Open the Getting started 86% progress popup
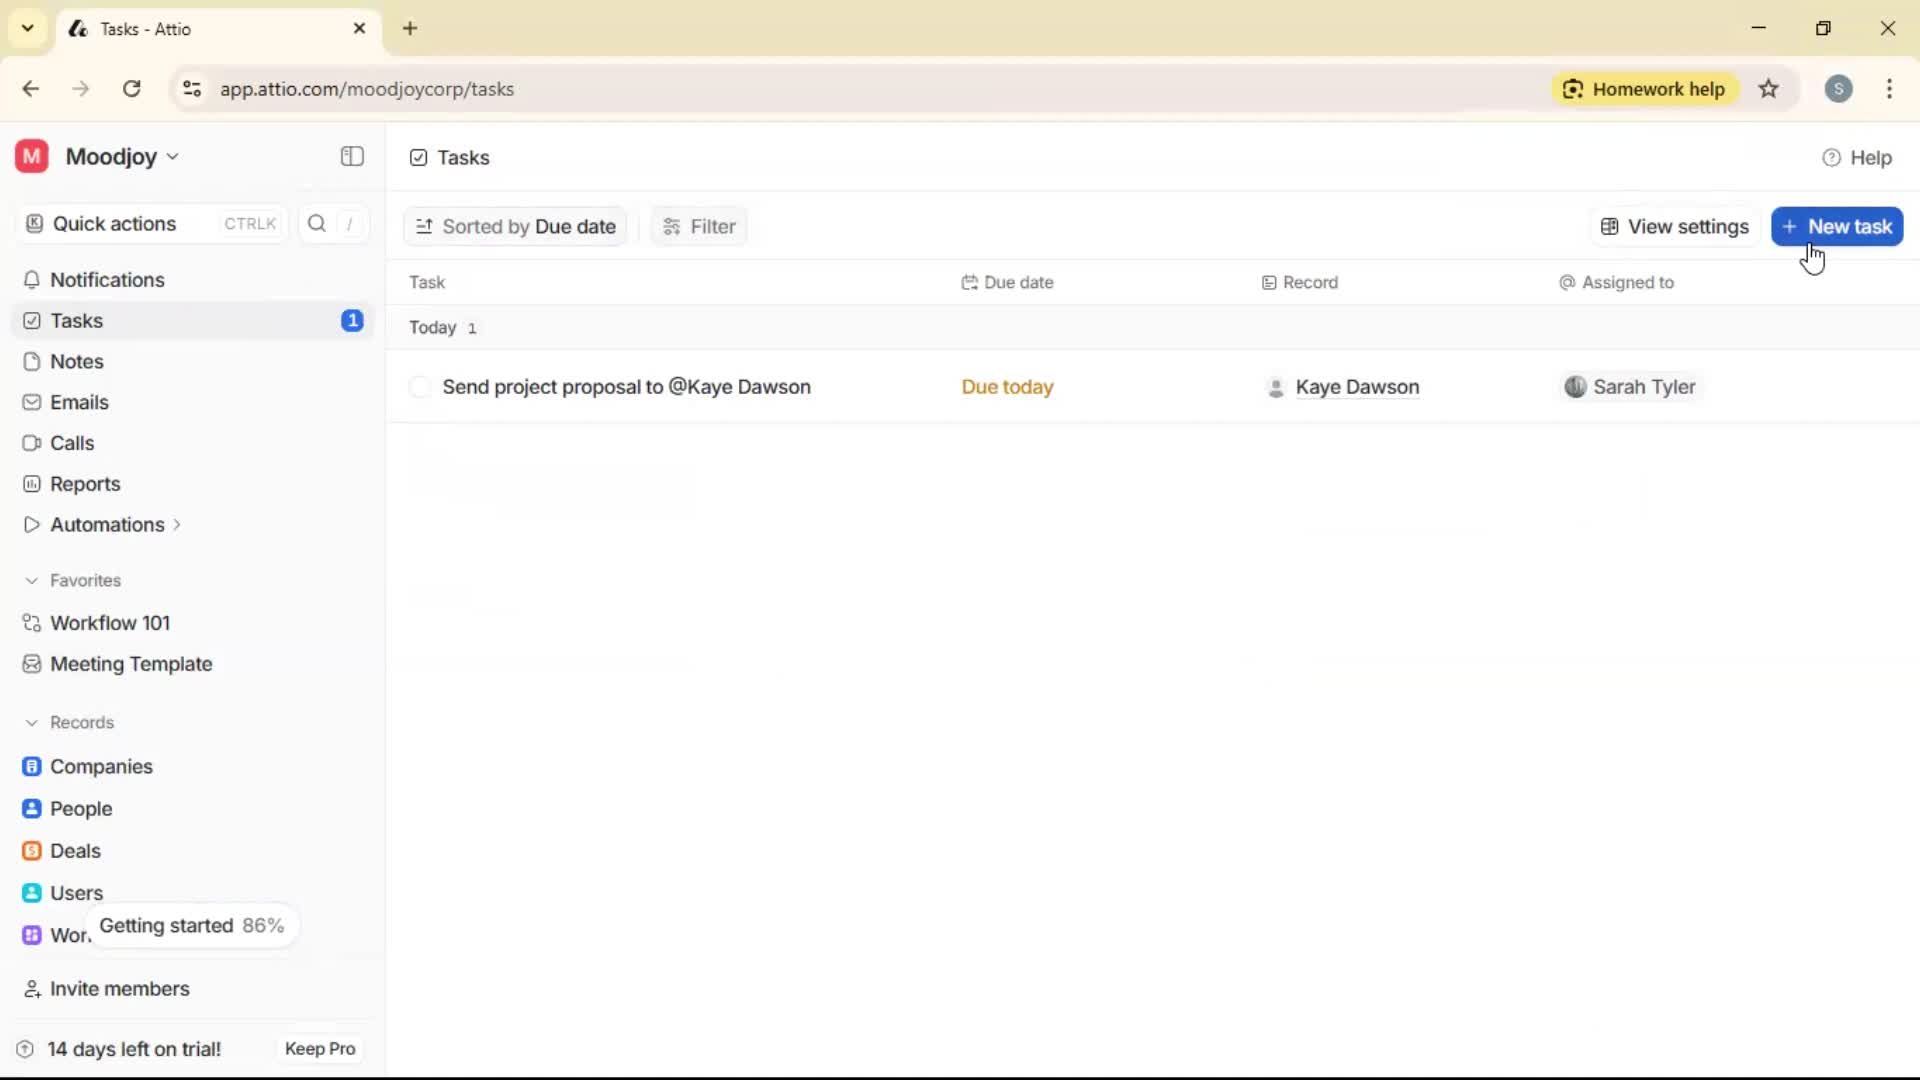Image resolution: width=1920 pixels, height=1080 pixels. coord(191,925)
